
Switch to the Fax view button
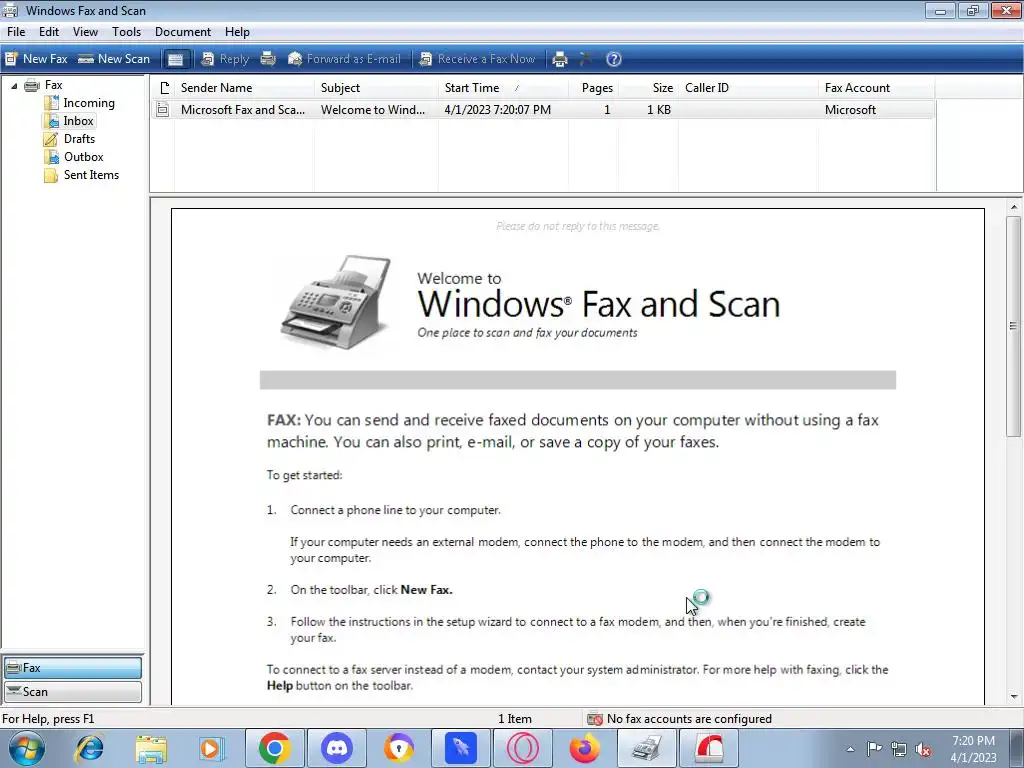[72, 667]
